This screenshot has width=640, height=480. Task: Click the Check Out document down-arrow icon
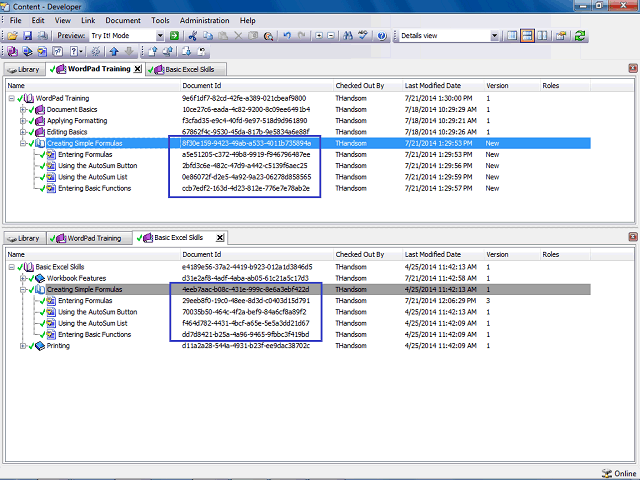(x=186, y=51)
